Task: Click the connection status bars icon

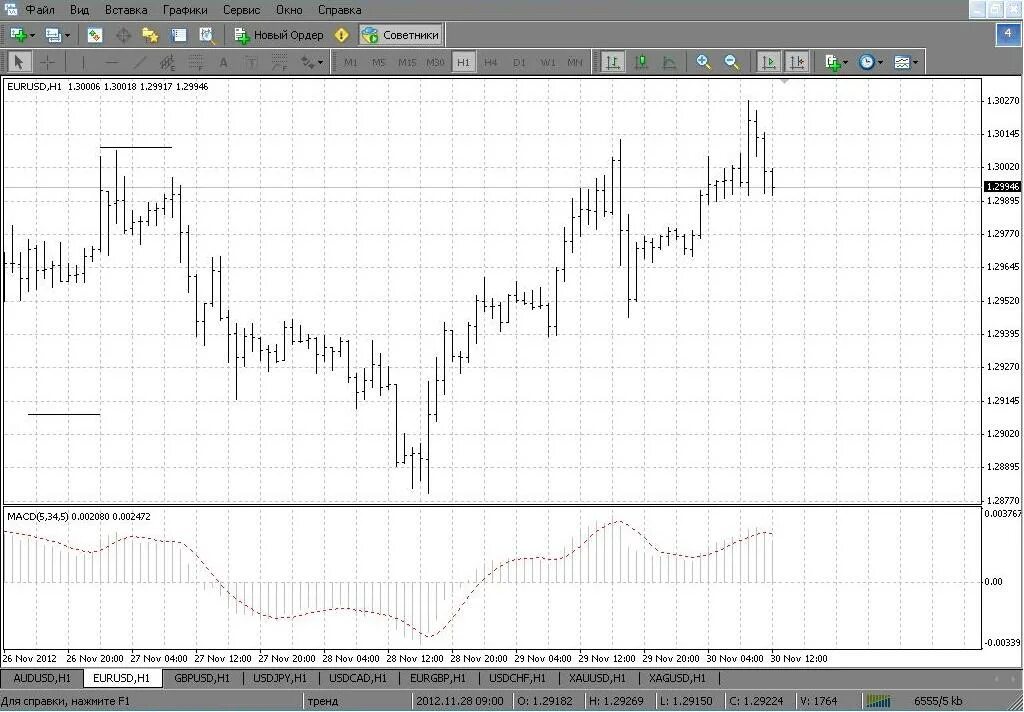Action: [x=879, y=701]
